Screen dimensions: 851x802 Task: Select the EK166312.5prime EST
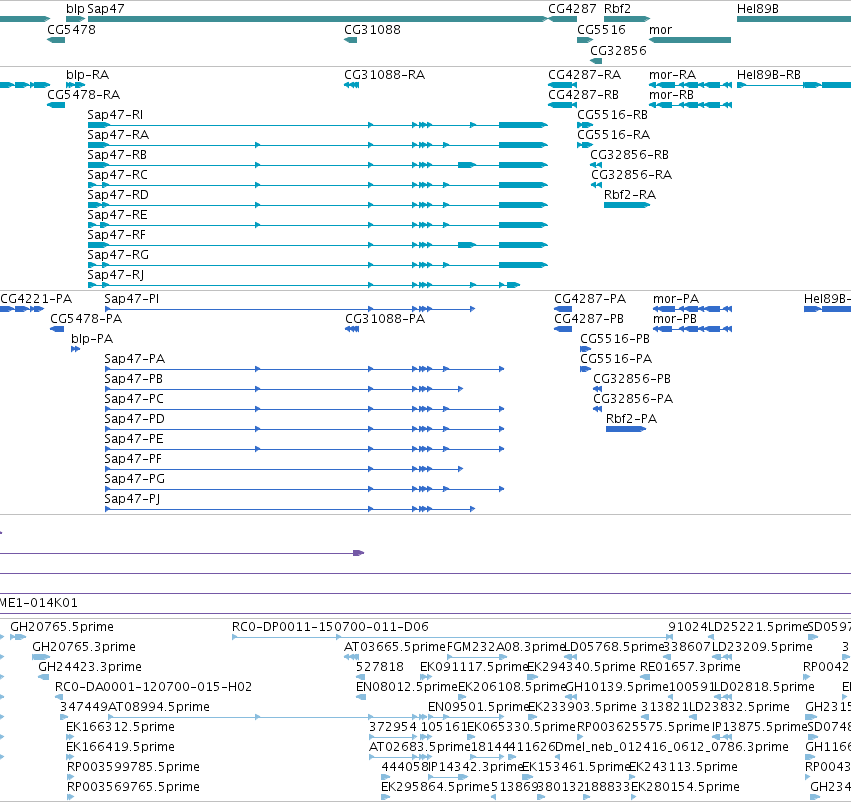69,737
